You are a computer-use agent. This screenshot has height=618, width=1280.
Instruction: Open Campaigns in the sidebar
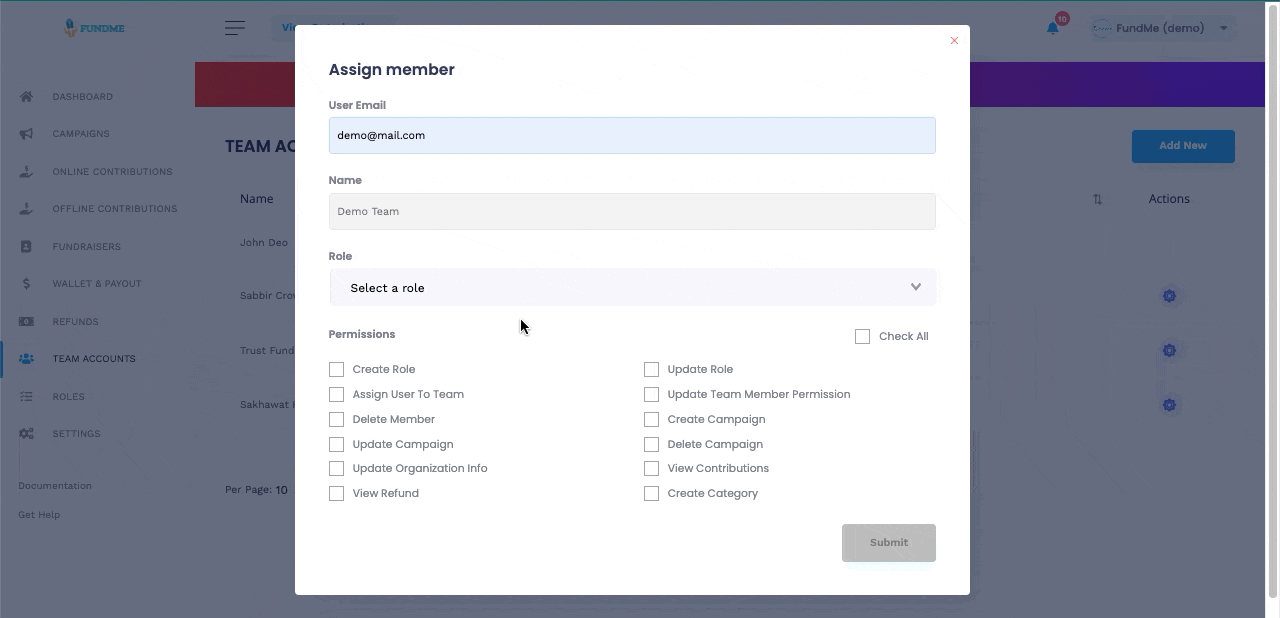(81, 134)
